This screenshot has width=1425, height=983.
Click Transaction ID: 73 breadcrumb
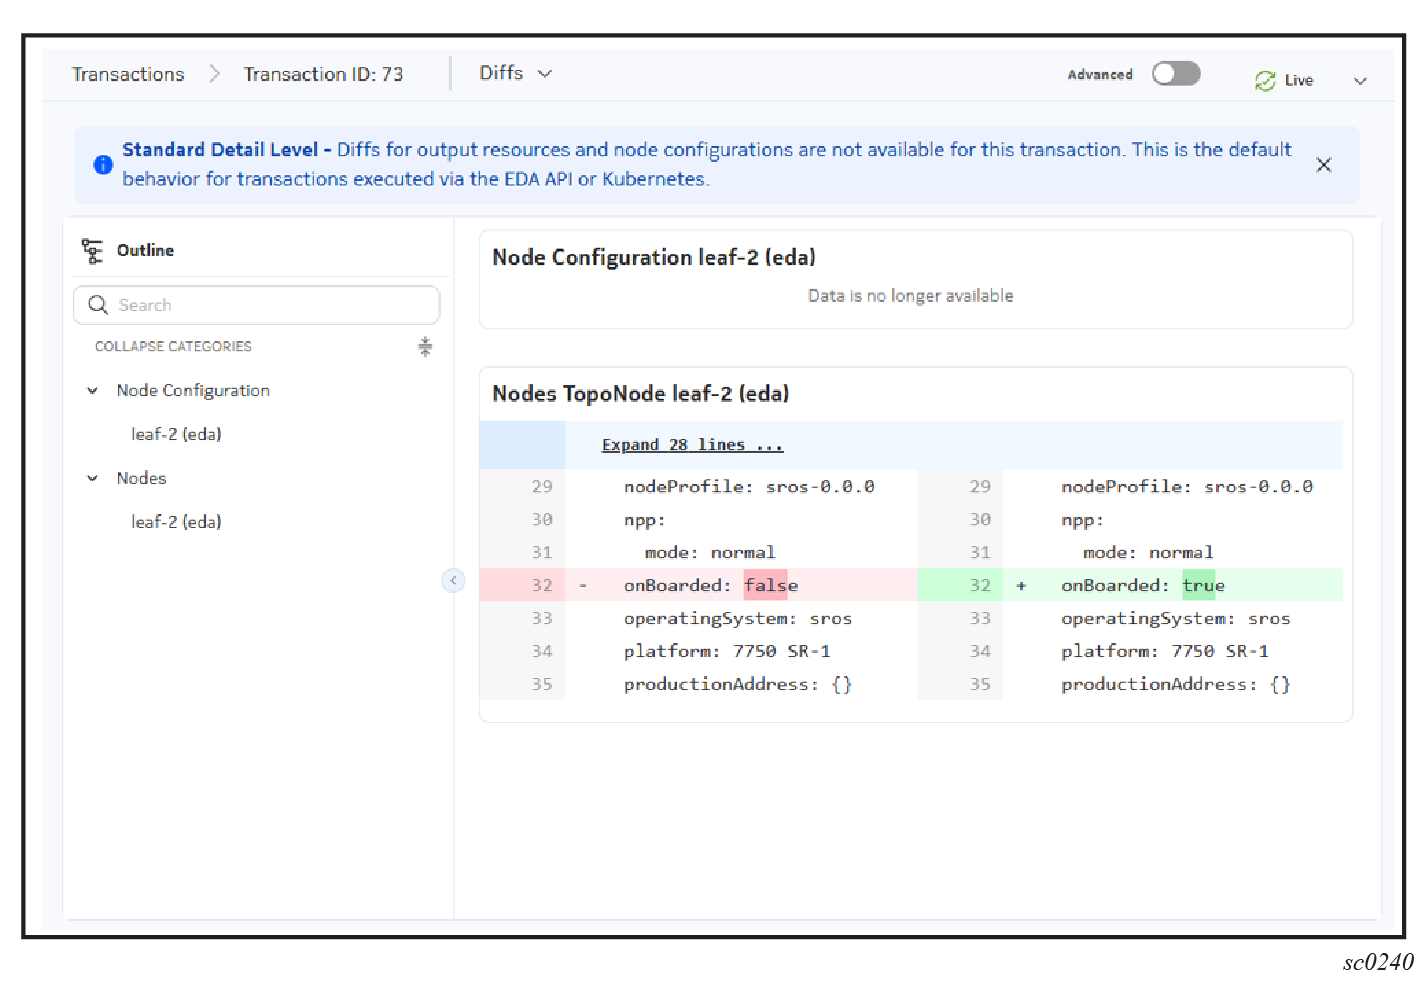[323, 75]
